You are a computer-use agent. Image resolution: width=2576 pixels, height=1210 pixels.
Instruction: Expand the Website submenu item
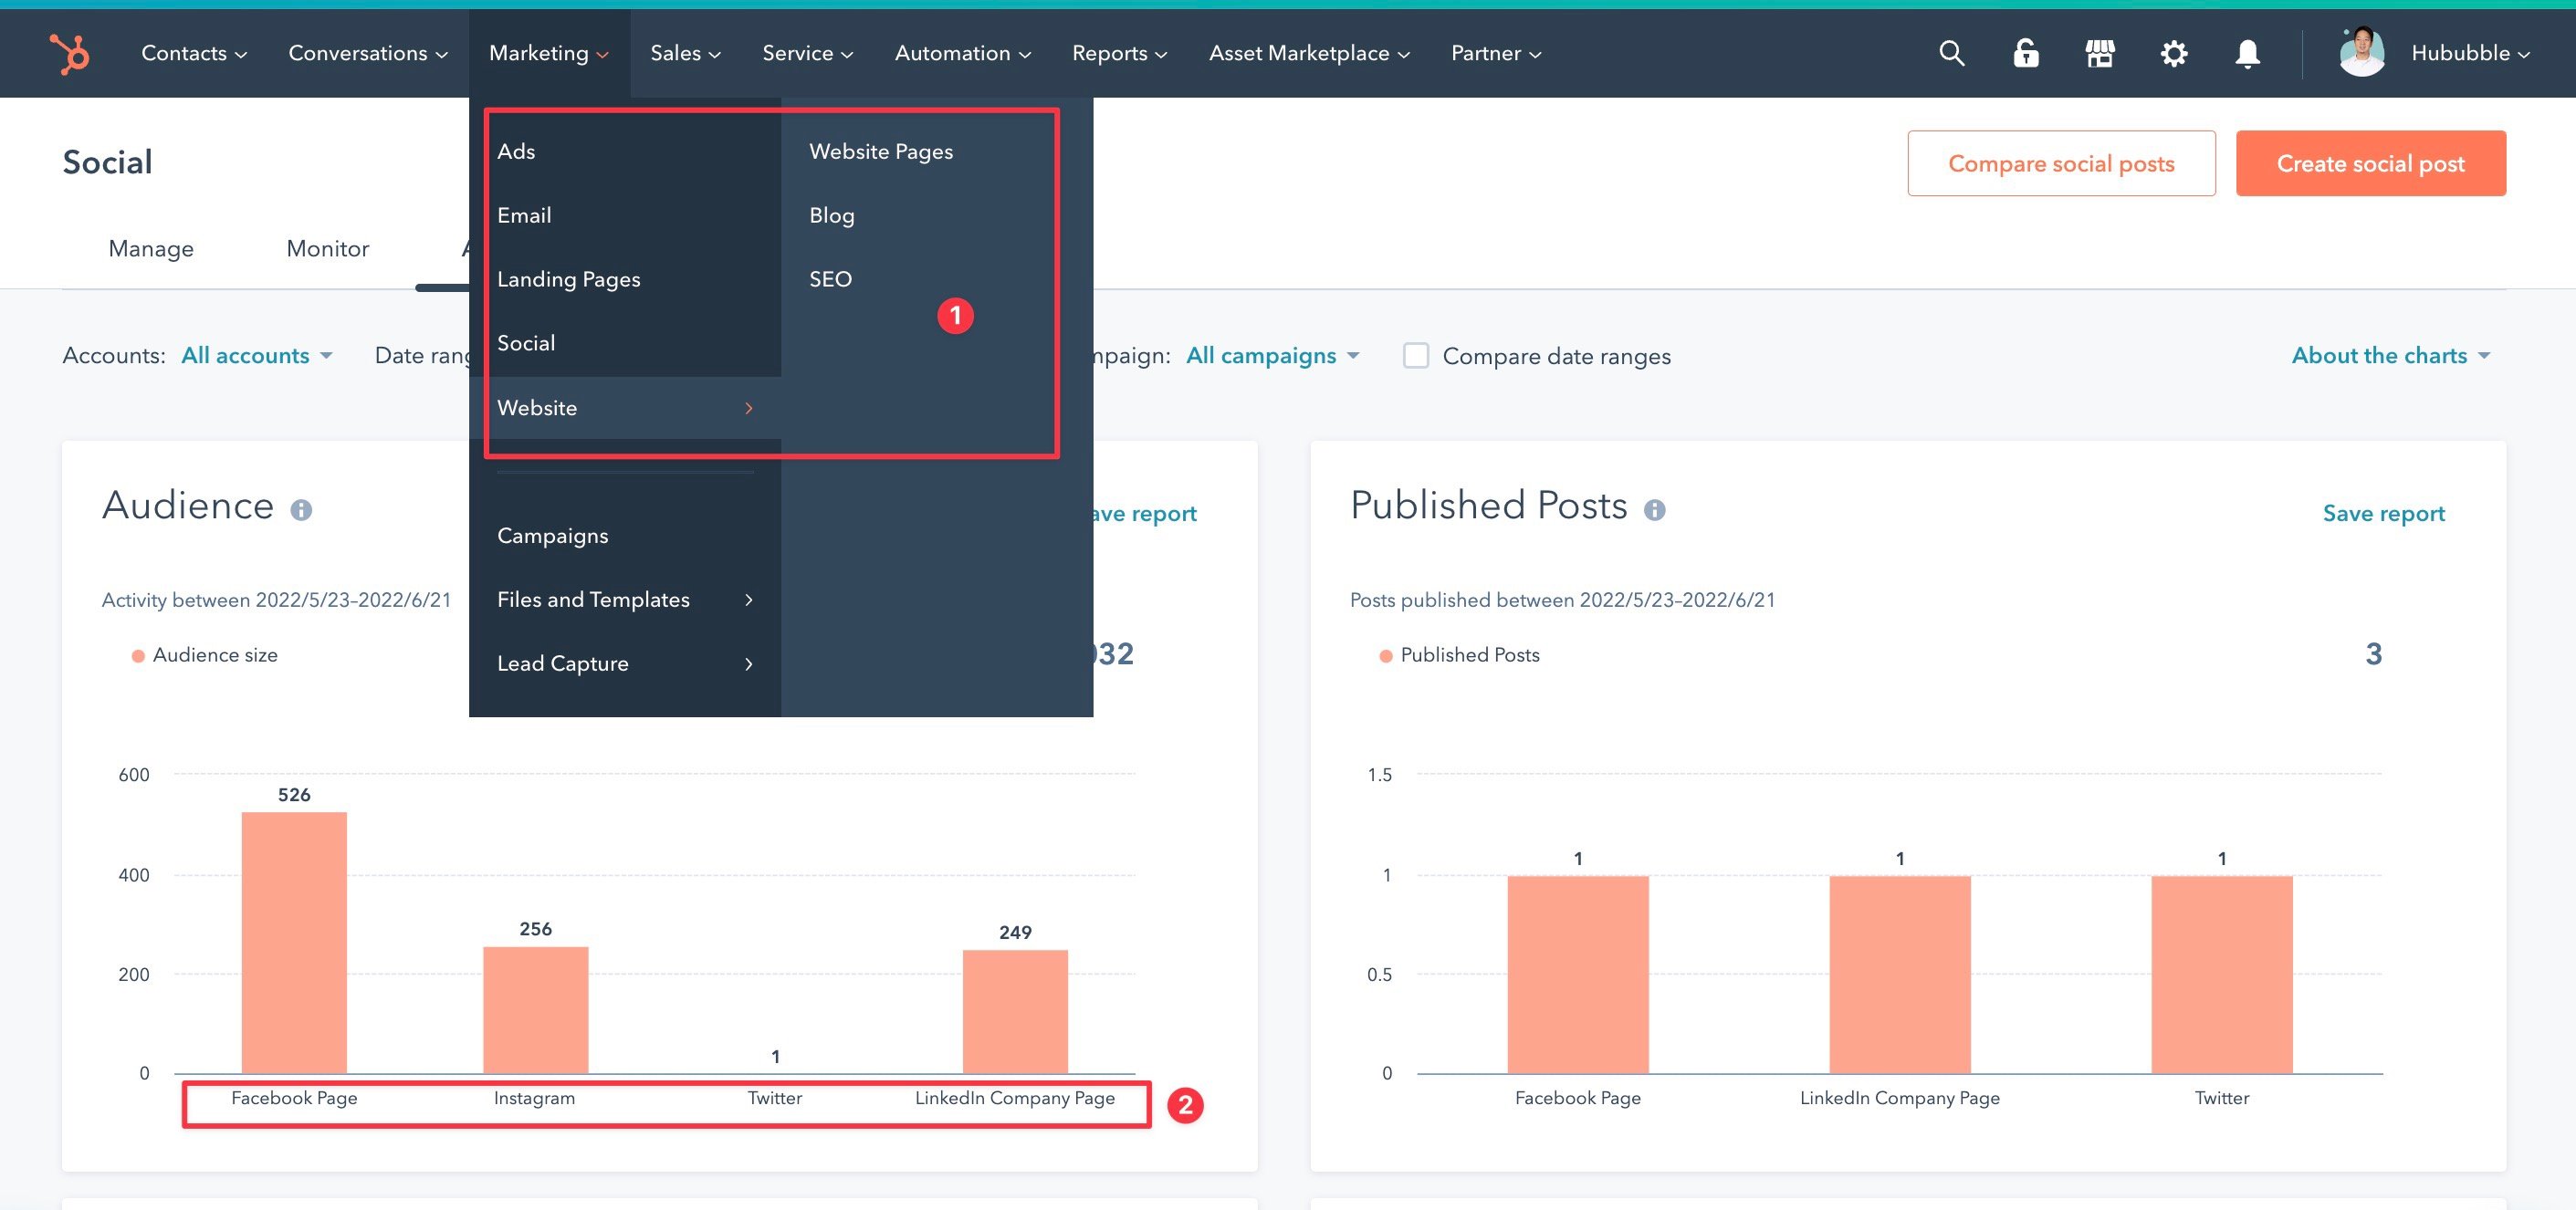tap(625, 407)
